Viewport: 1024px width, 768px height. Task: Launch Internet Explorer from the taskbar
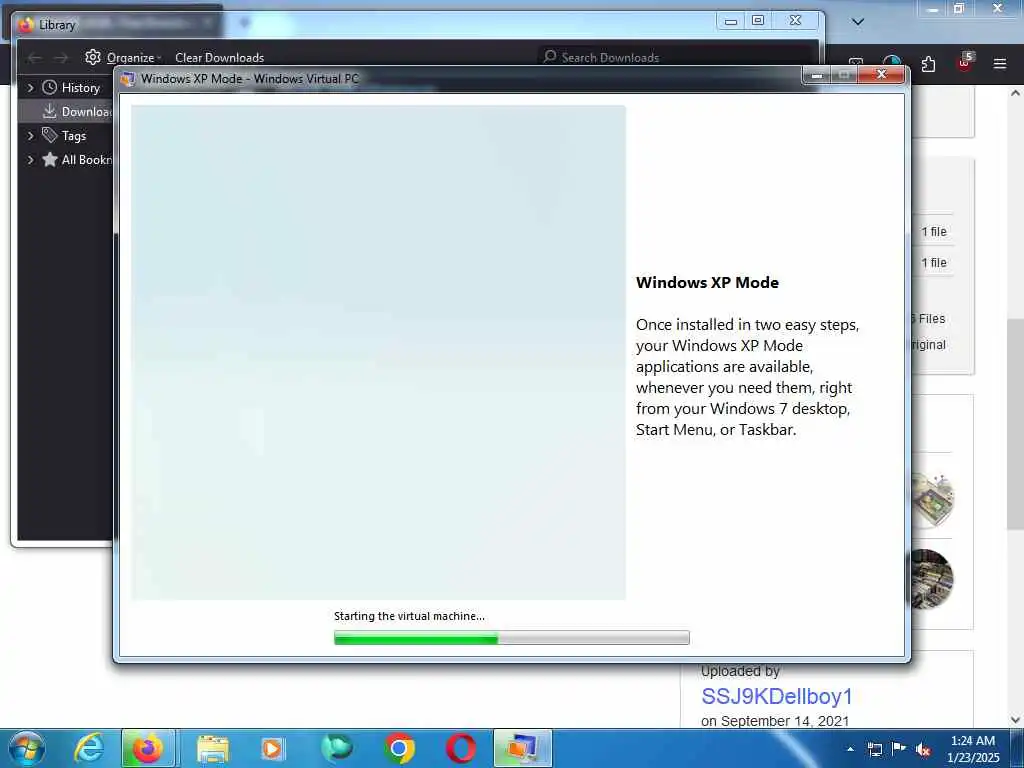click(89, 748)
